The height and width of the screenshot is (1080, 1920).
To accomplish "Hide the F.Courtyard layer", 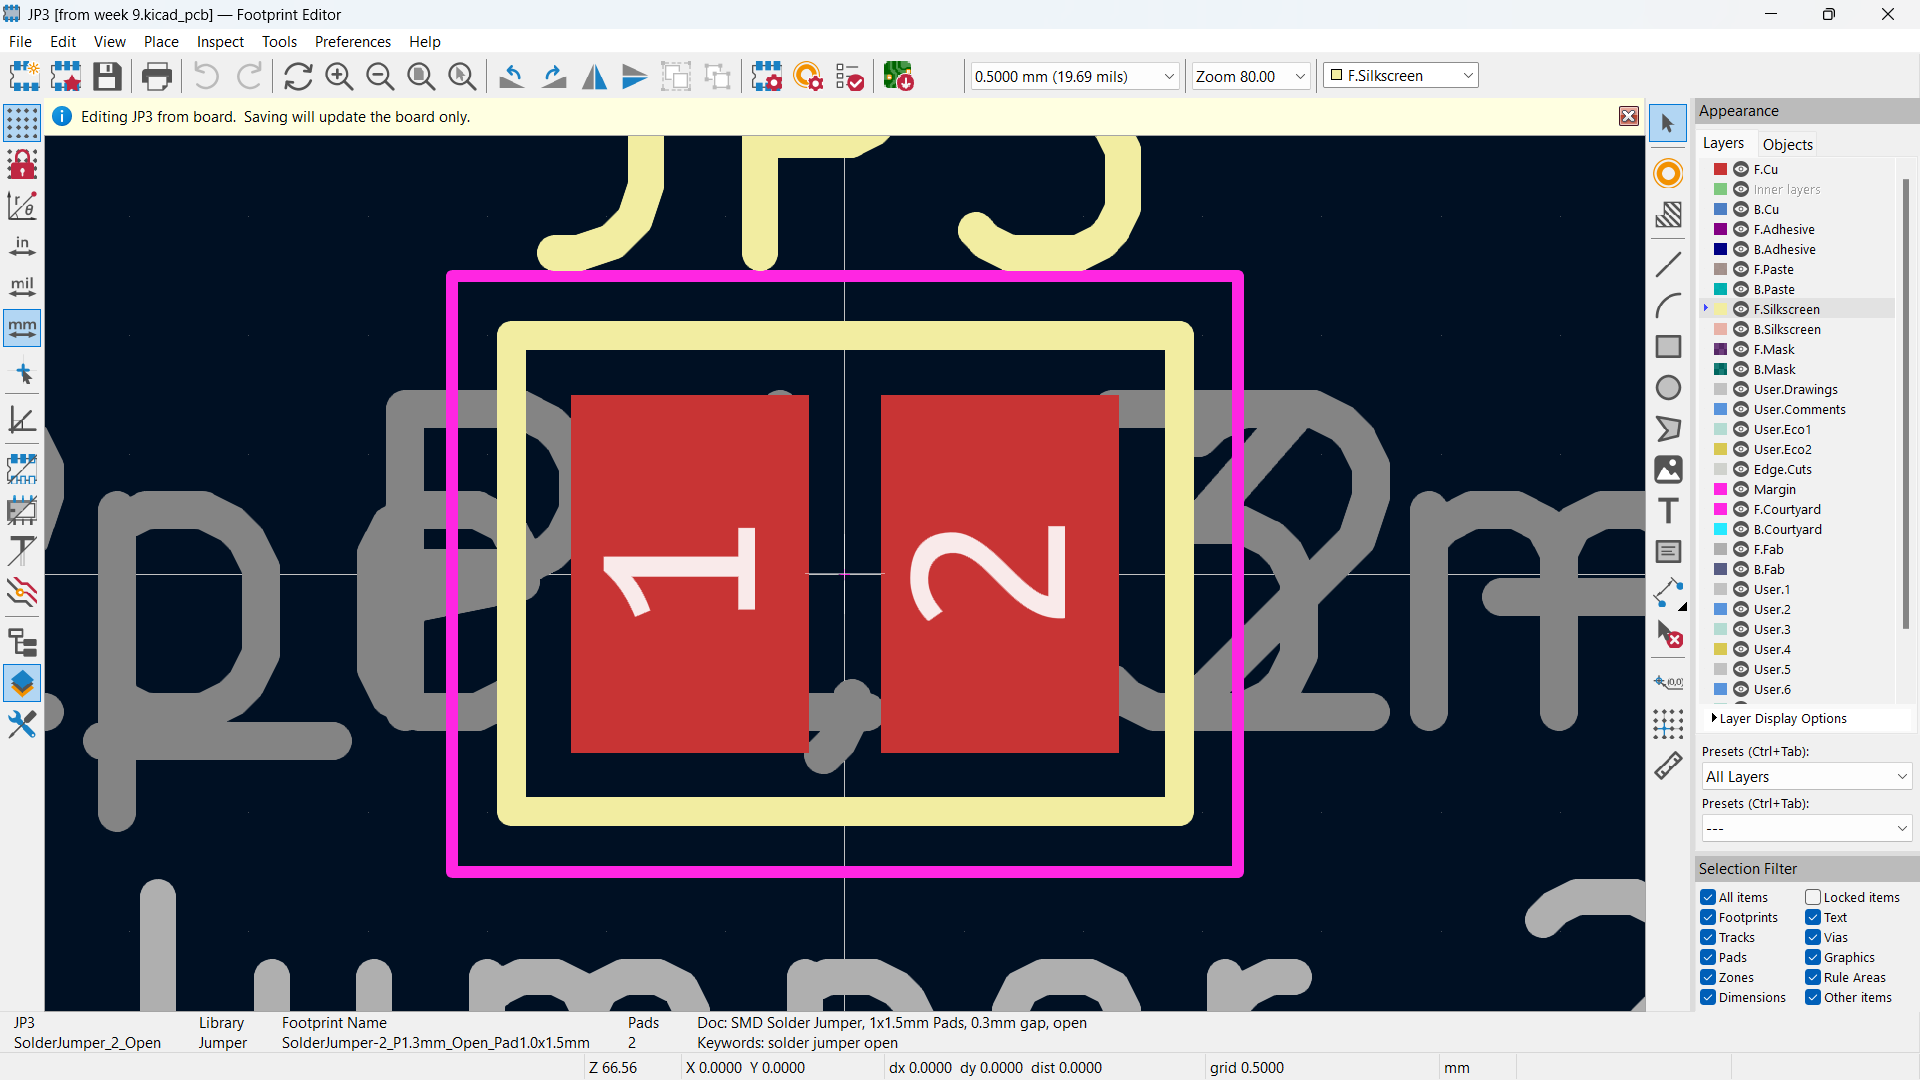I will coord(1741,510).
